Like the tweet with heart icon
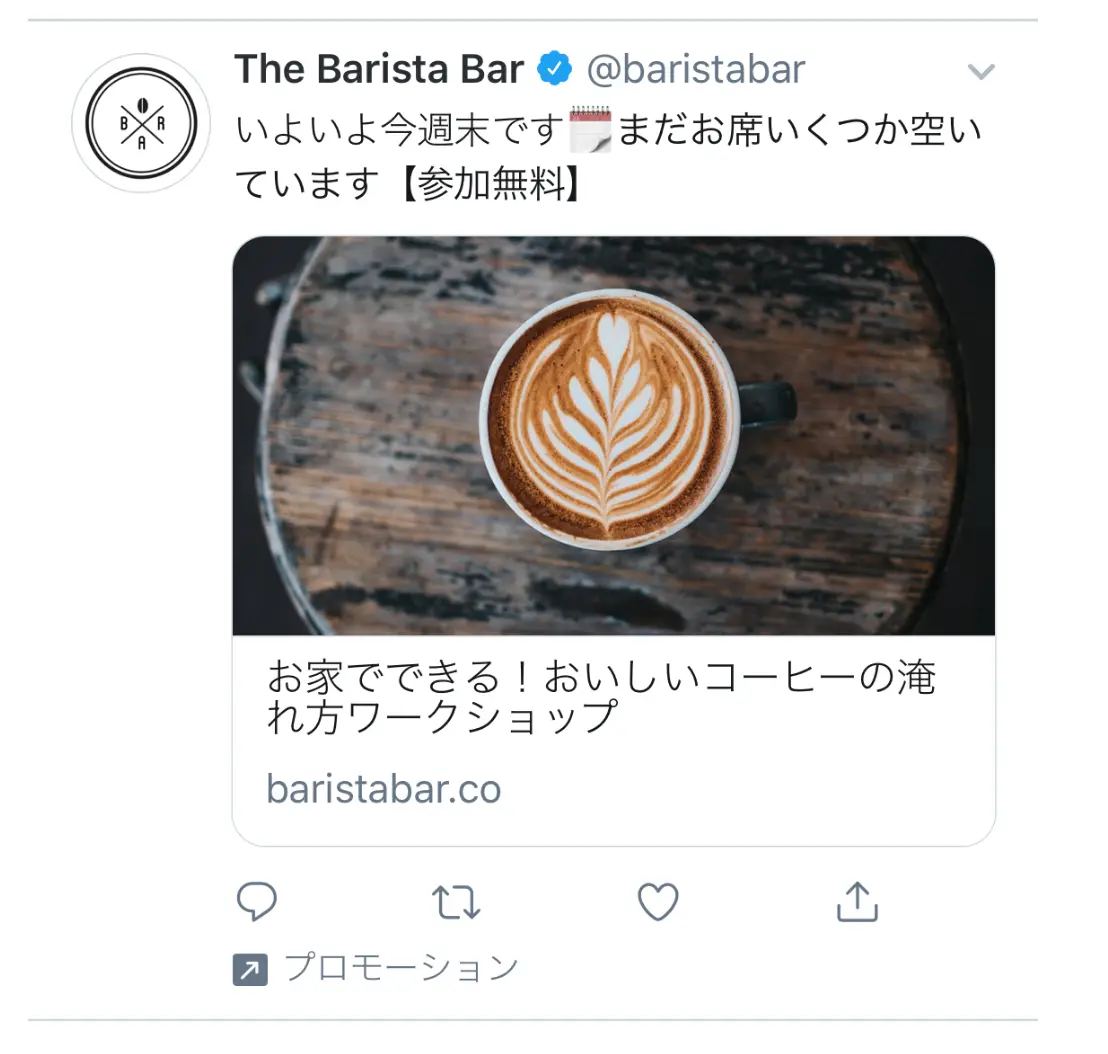The width and height of the screenshot is (1108, 1054). 658,902
